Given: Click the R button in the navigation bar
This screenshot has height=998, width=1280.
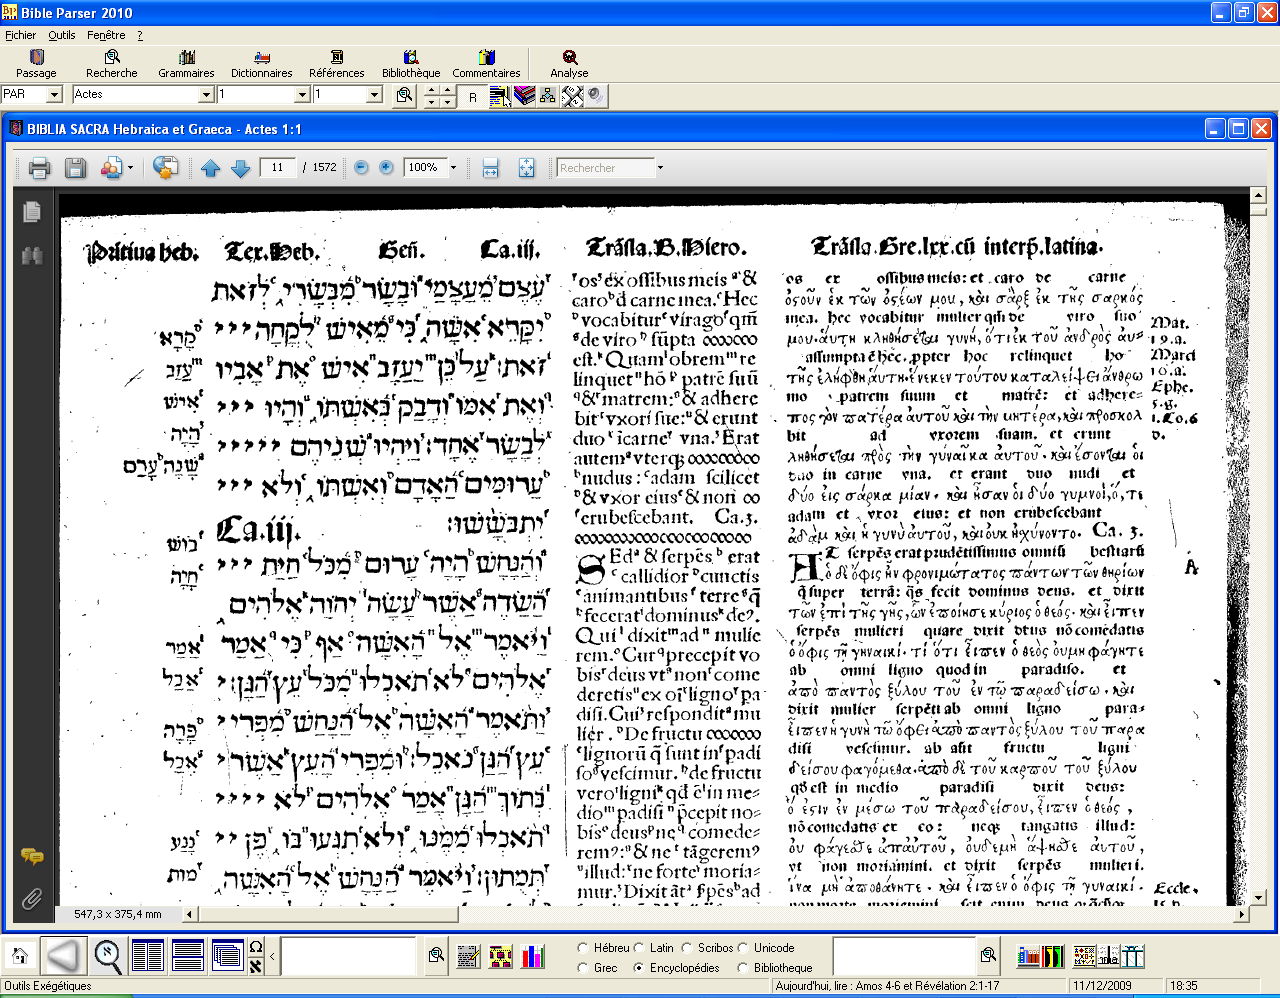Looking at the screenshot, I should pyautogui.click(x=473, y=96).
